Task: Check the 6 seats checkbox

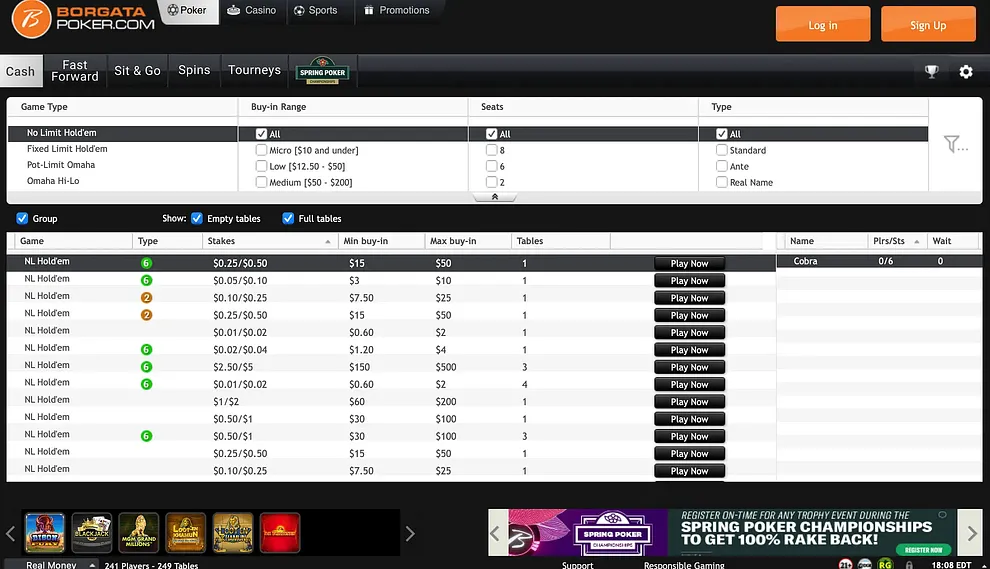Action: coord(491,166)
